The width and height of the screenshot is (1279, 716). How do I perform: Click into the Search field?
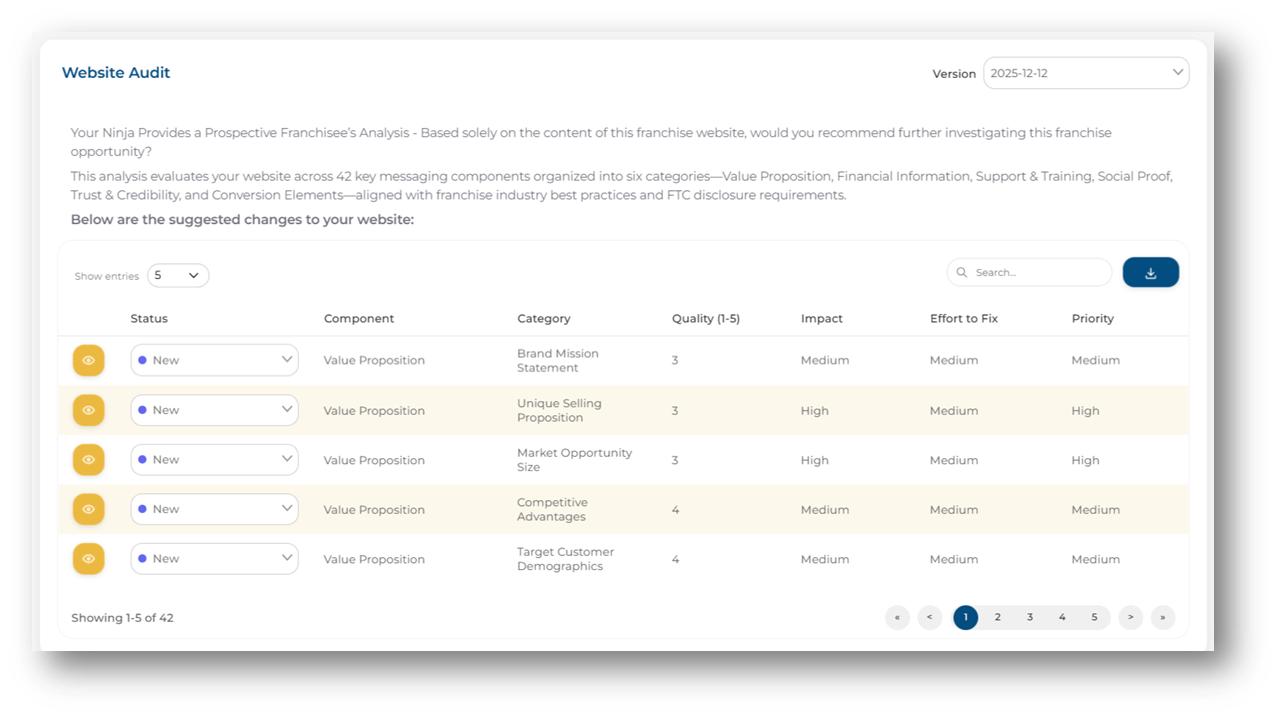click(1035, 272)
